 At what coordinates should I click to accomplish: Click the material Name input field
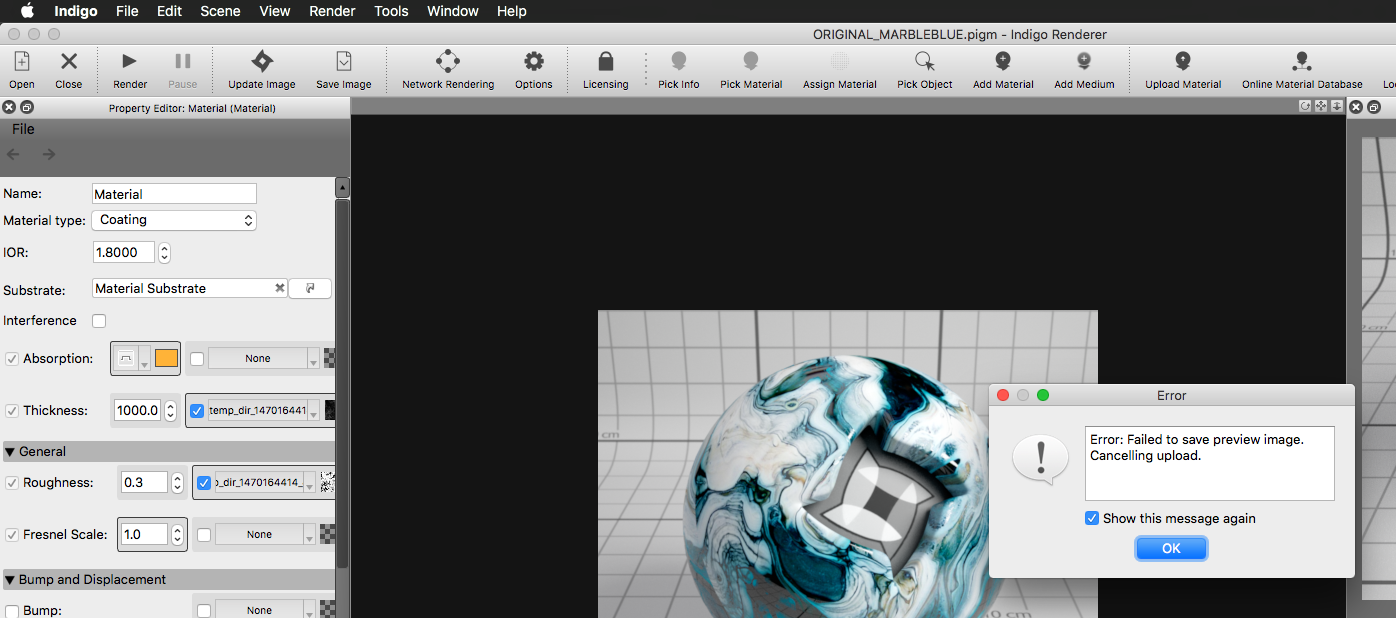(x=174, y=194)
